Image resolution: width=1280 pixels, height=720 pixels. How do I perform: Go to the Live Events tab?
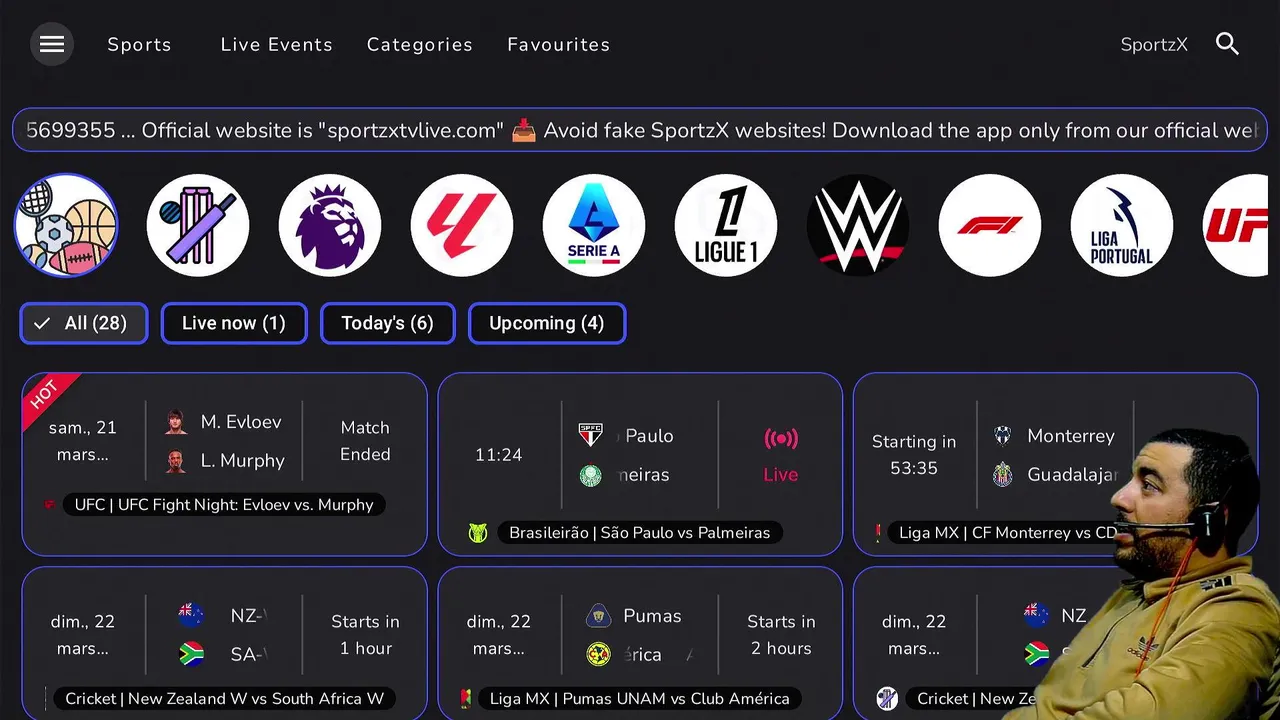(277, 45)
